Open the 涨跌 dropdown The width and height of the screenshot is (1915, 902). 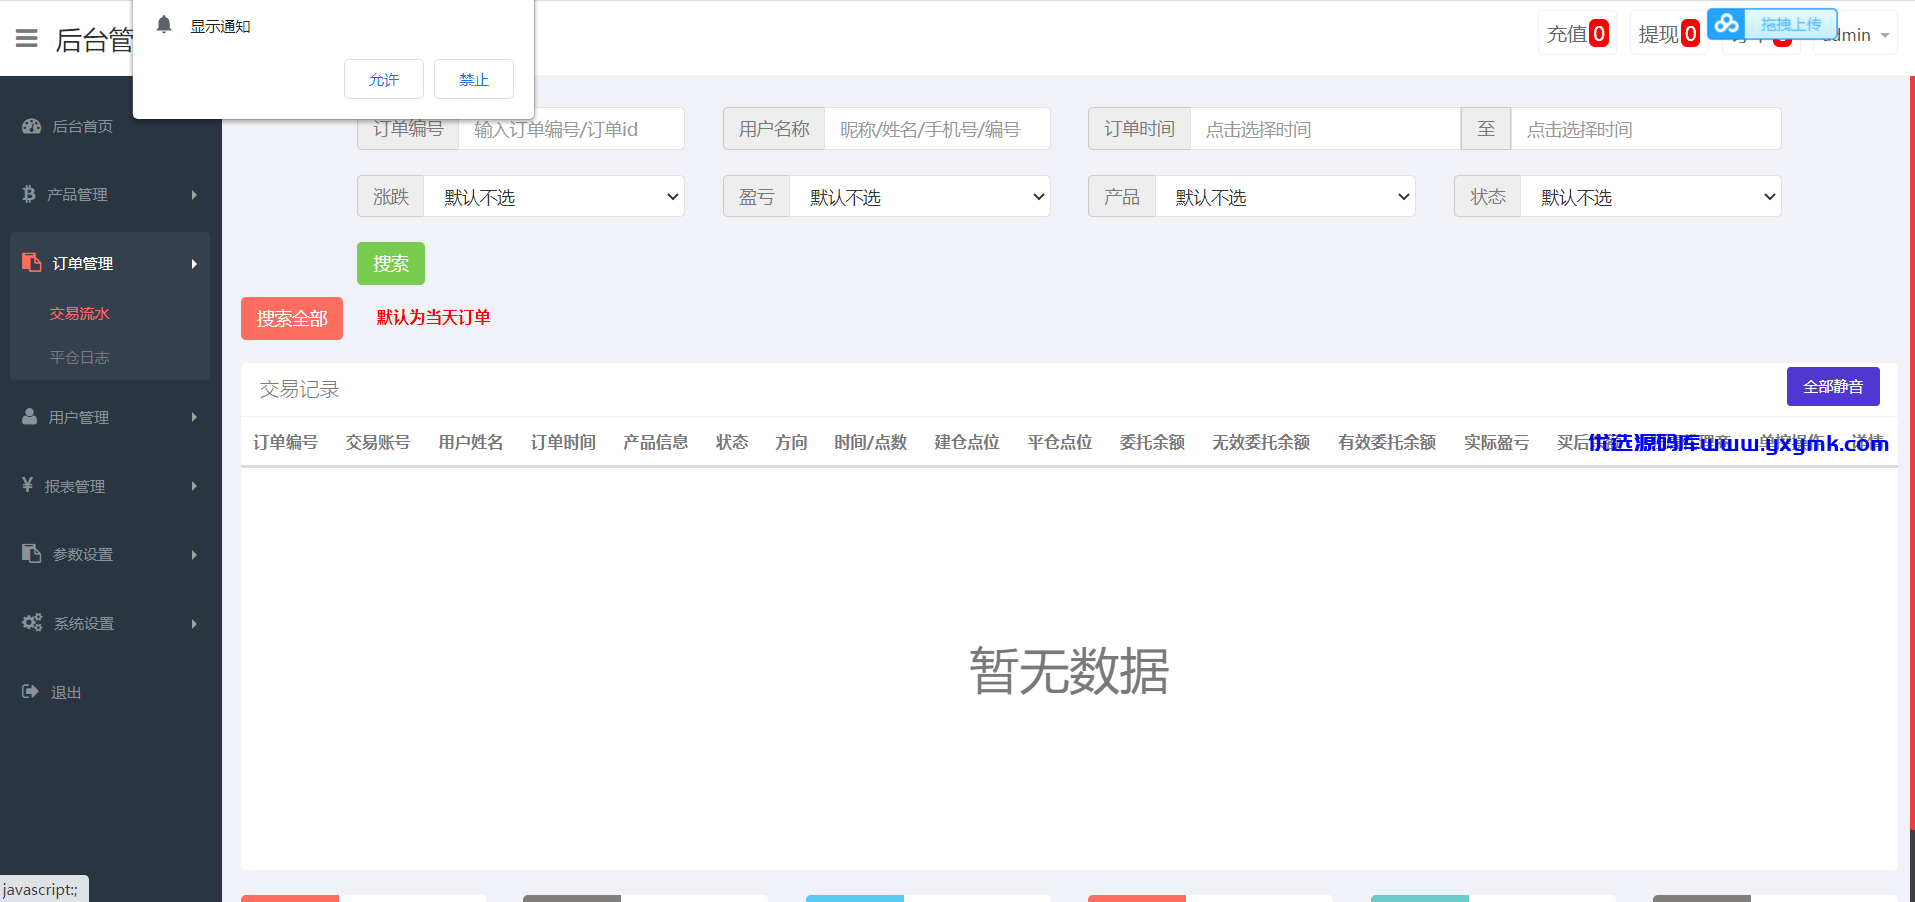click(554, 197)
